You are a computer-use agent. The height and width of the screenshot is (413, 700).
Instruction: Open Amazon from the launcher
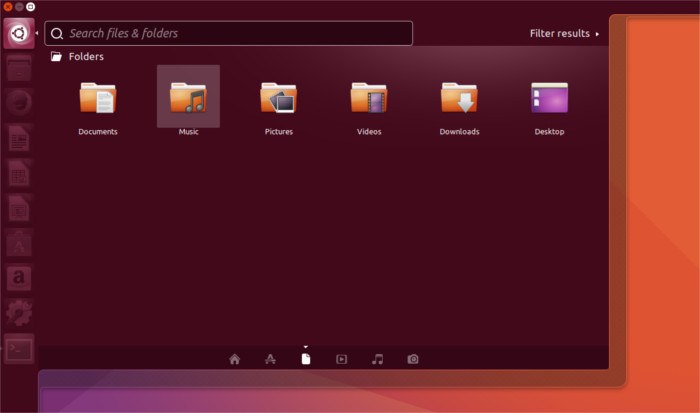point(19,277)
